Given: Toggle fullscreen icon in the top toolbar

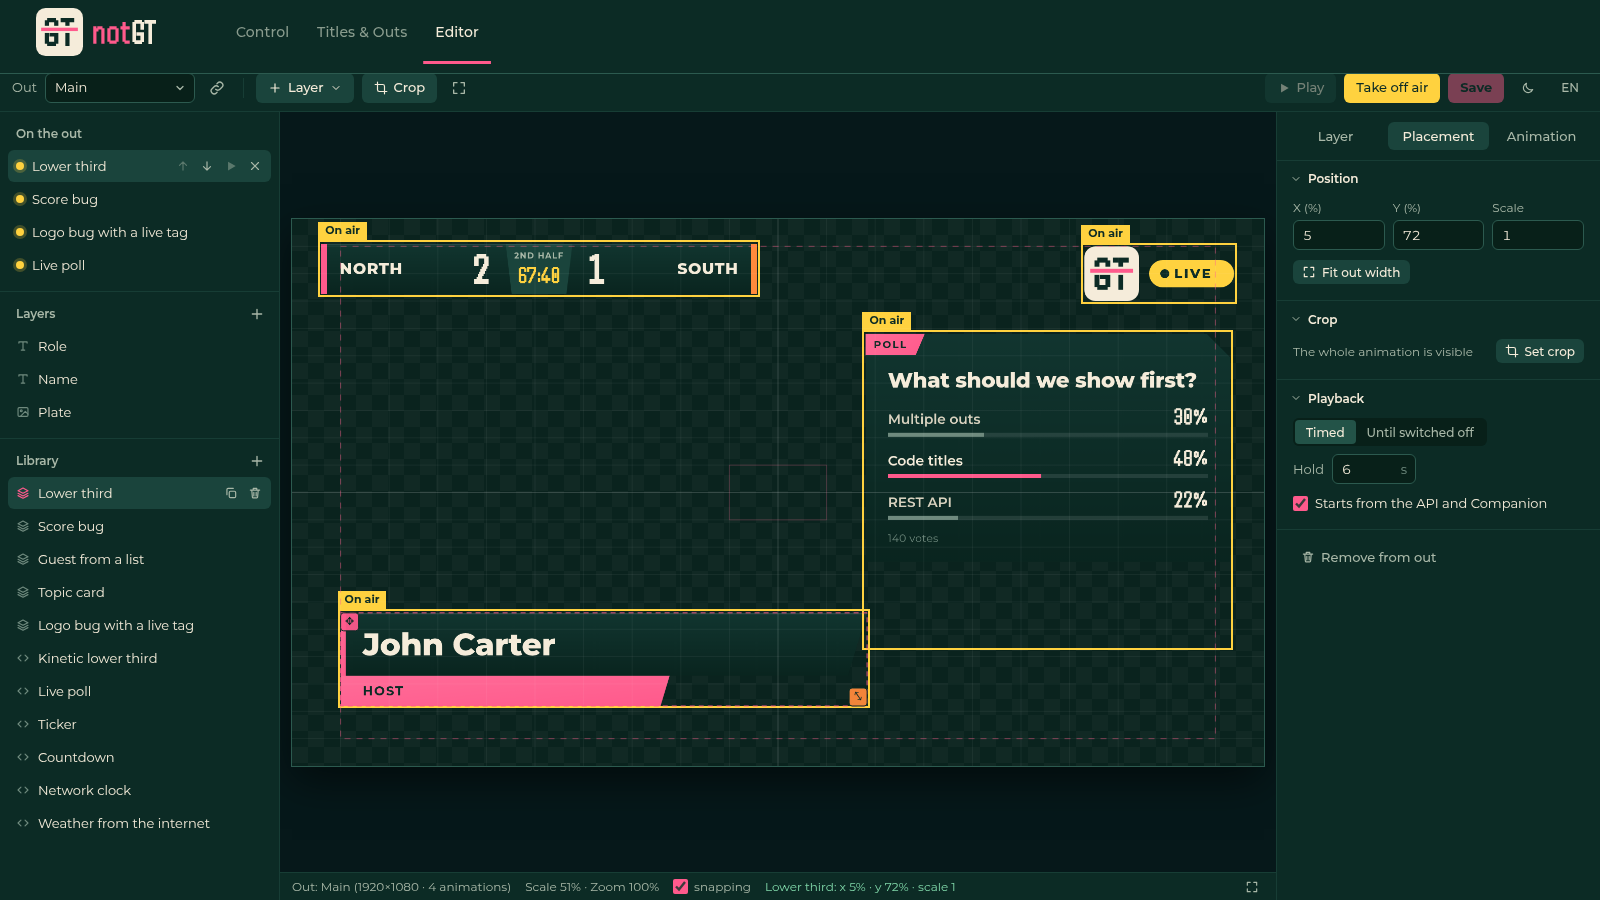Looking at the screenshot, I should tap(459, 88).
